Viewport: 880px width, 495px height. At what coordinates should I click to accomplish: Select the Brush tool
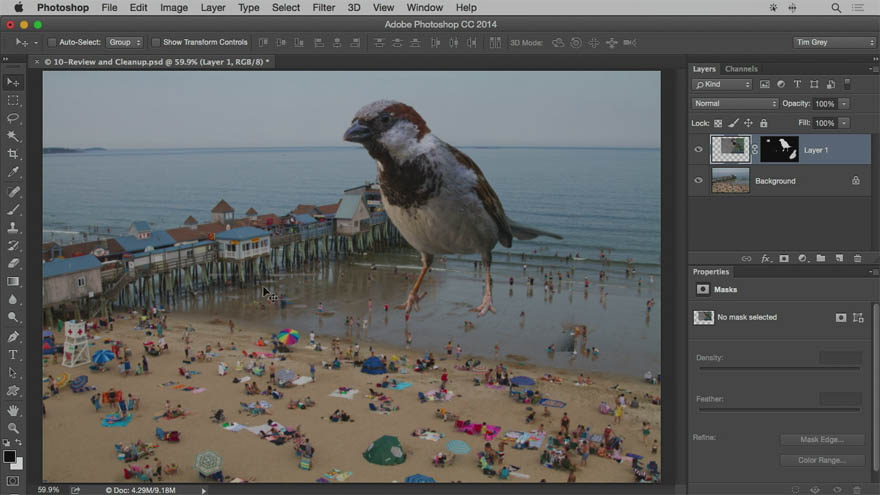tap(13, 210)
